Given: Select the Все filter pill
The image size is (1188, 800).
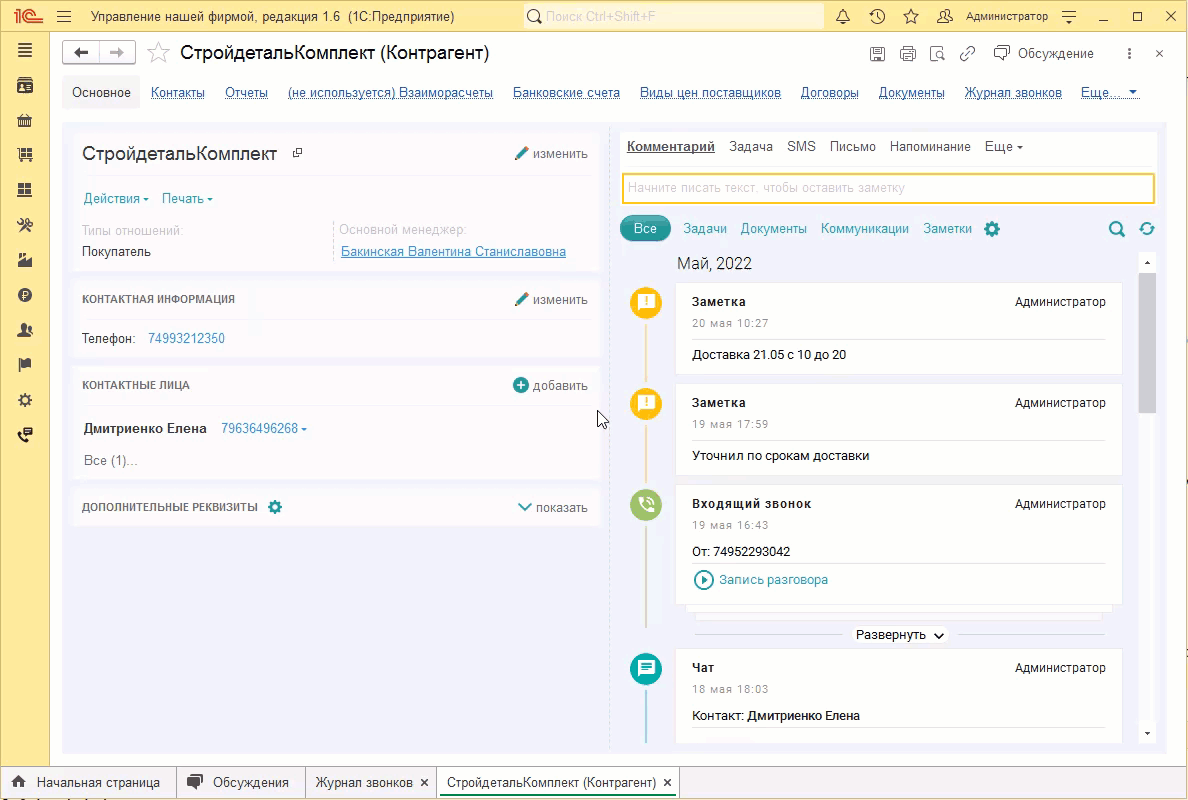Looking at the screenshot, I should pyautogui.click(x=645, y=229).
